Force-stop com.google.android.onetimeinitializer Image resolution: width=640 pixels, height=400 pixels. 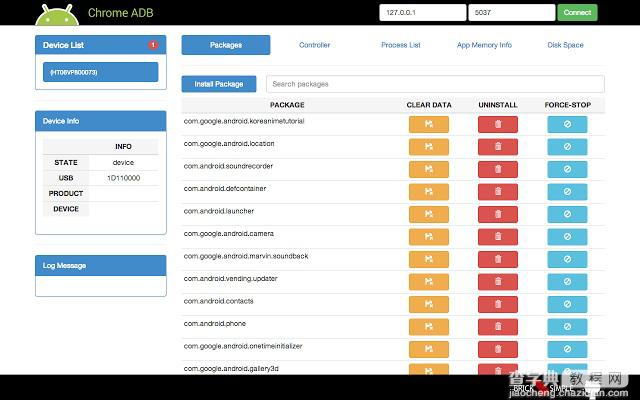[567, 349]
